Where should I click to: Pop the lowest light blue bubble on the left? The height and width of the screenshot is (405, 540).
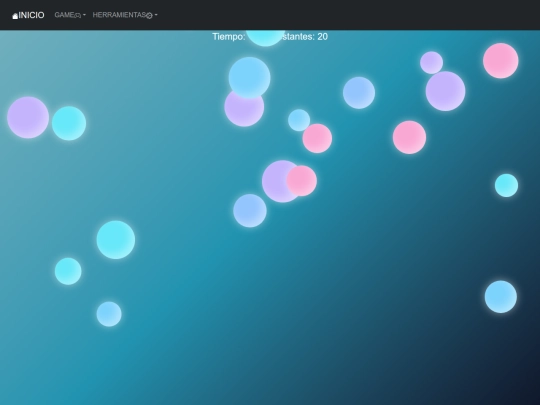pos(109,314)
